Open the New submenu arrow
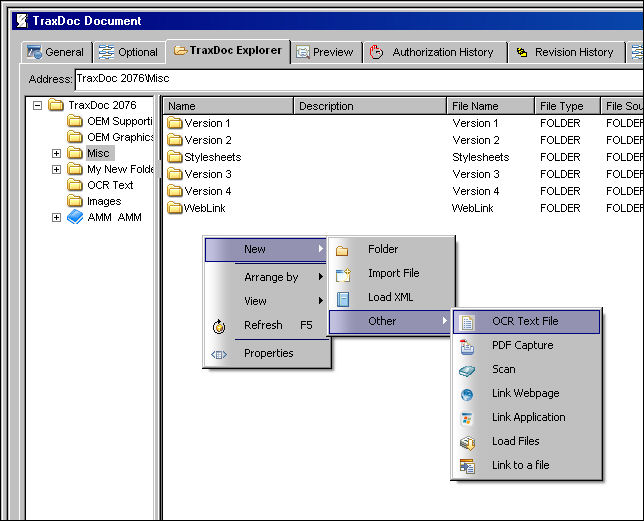 [x=321, y=248]
